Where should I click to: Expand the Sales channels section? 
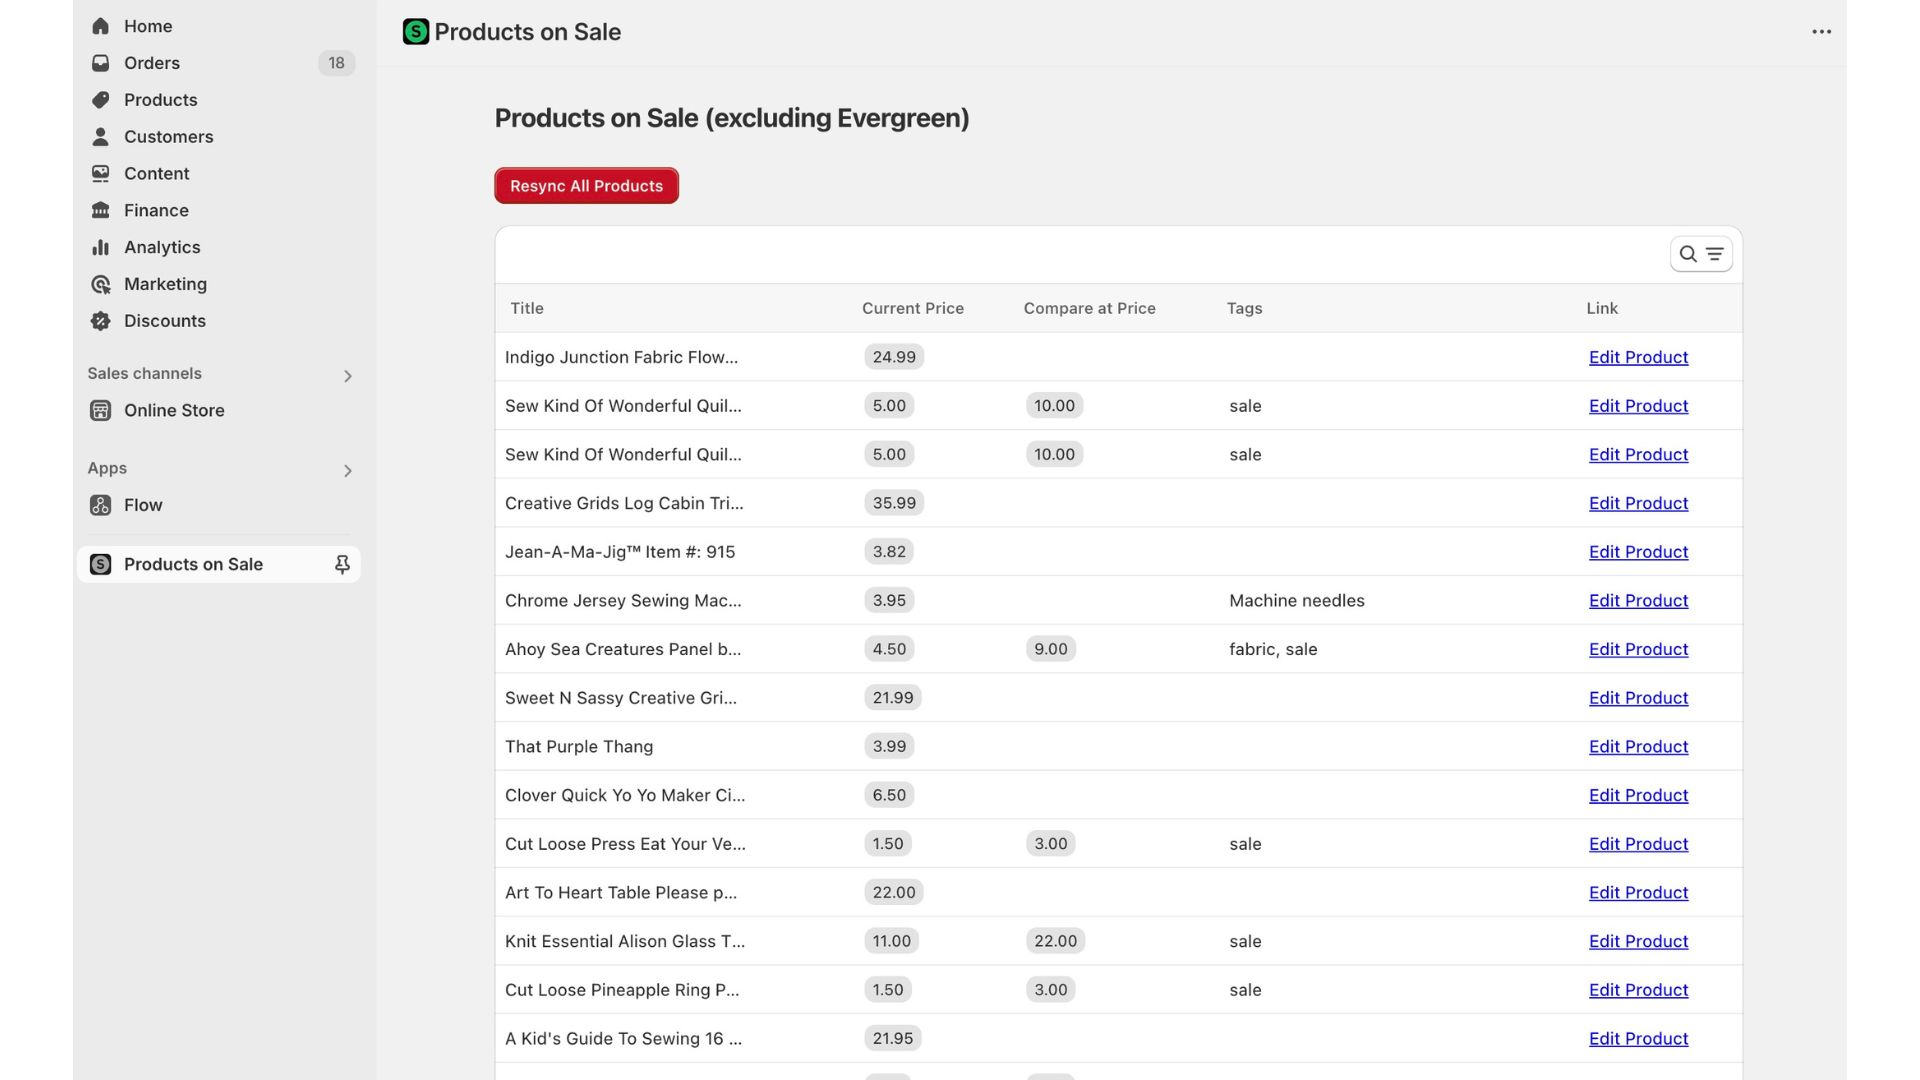pyautogui.click(x=347, y=376)
